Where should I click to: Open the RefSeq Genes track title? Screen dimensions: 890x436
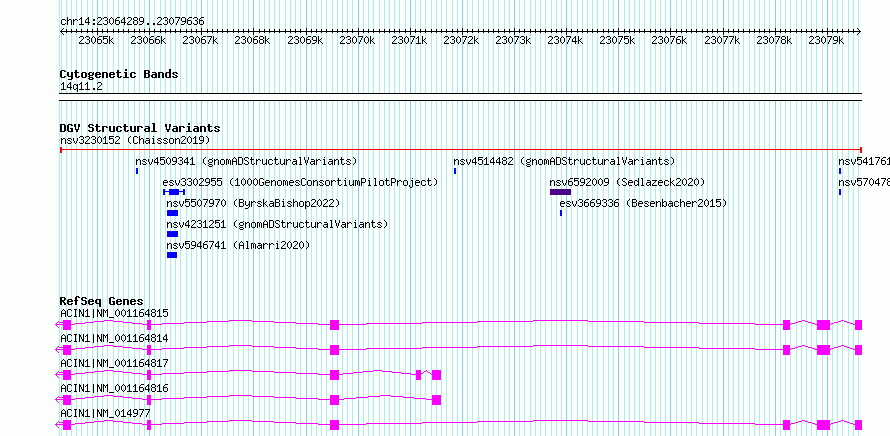102,301
